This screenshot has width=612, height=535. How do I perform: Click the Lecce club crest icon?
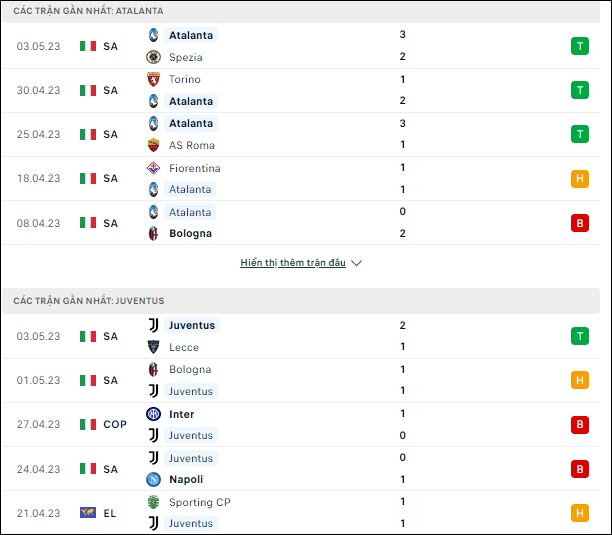pyautogui.click(x=153, y=347)
